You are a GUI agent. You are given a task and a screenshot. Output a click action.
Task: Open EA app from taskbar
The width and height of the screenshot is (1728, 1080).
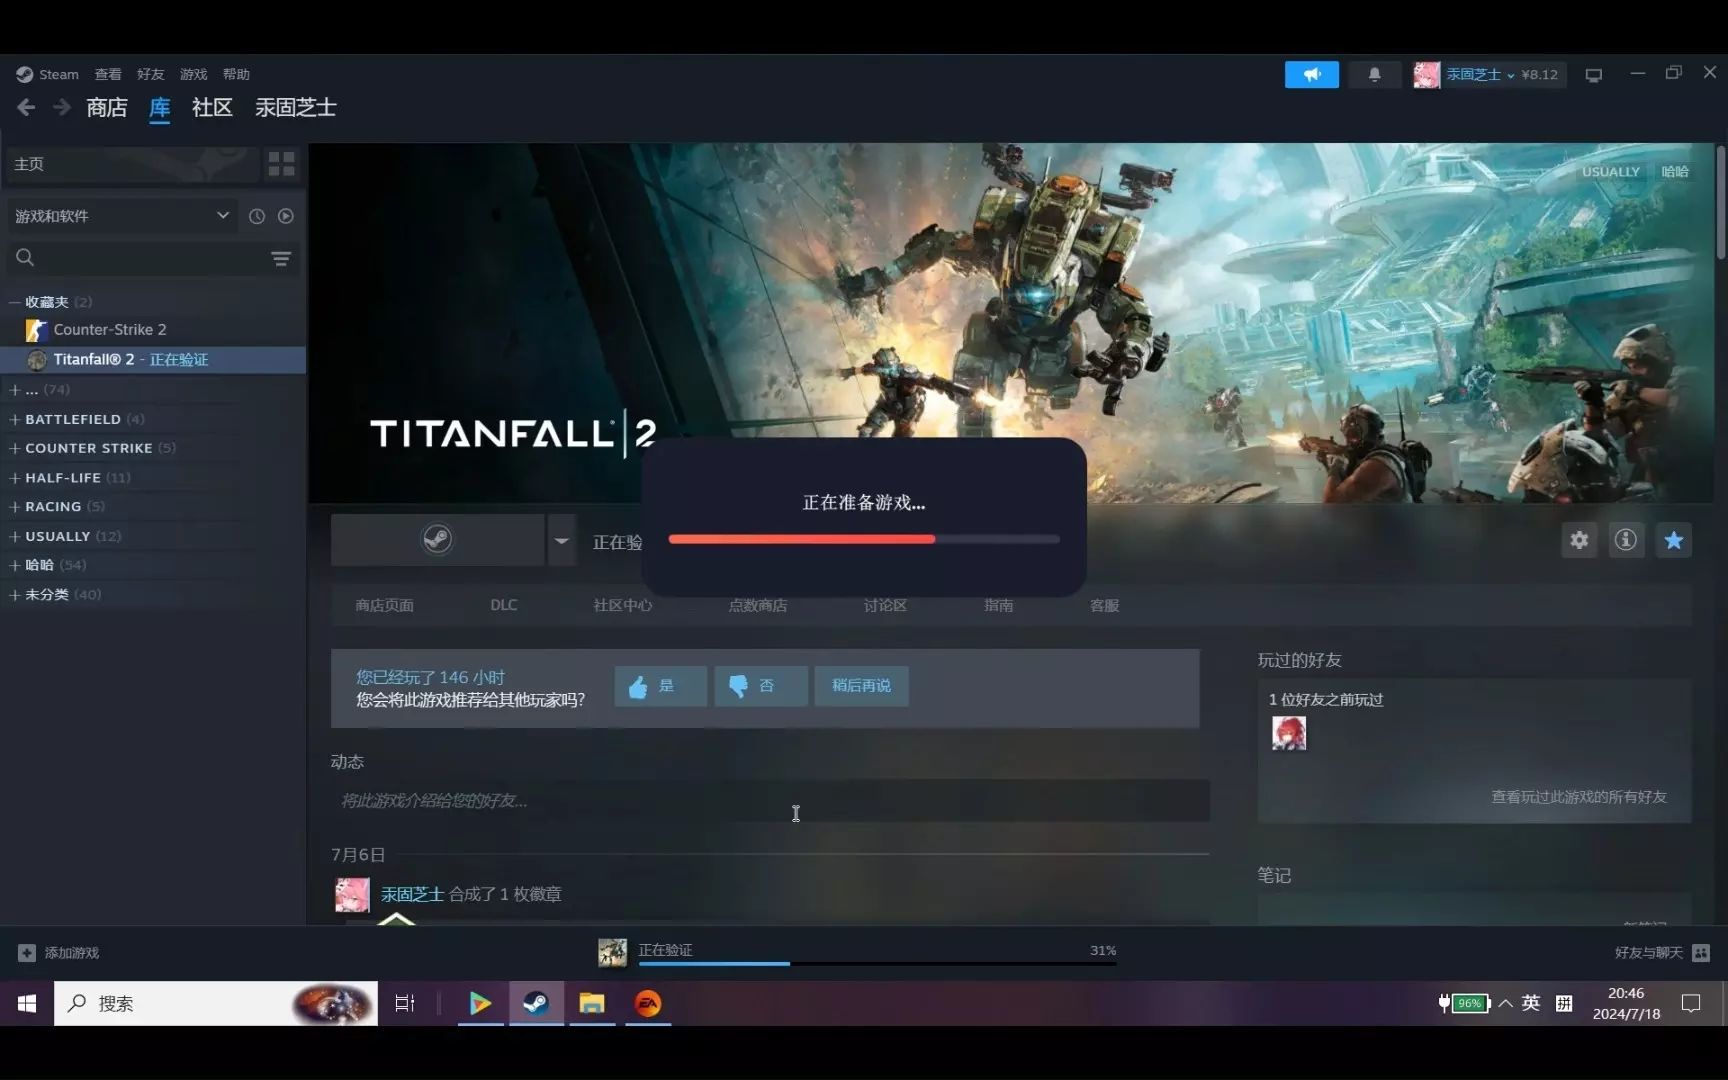click(648, 1003)
